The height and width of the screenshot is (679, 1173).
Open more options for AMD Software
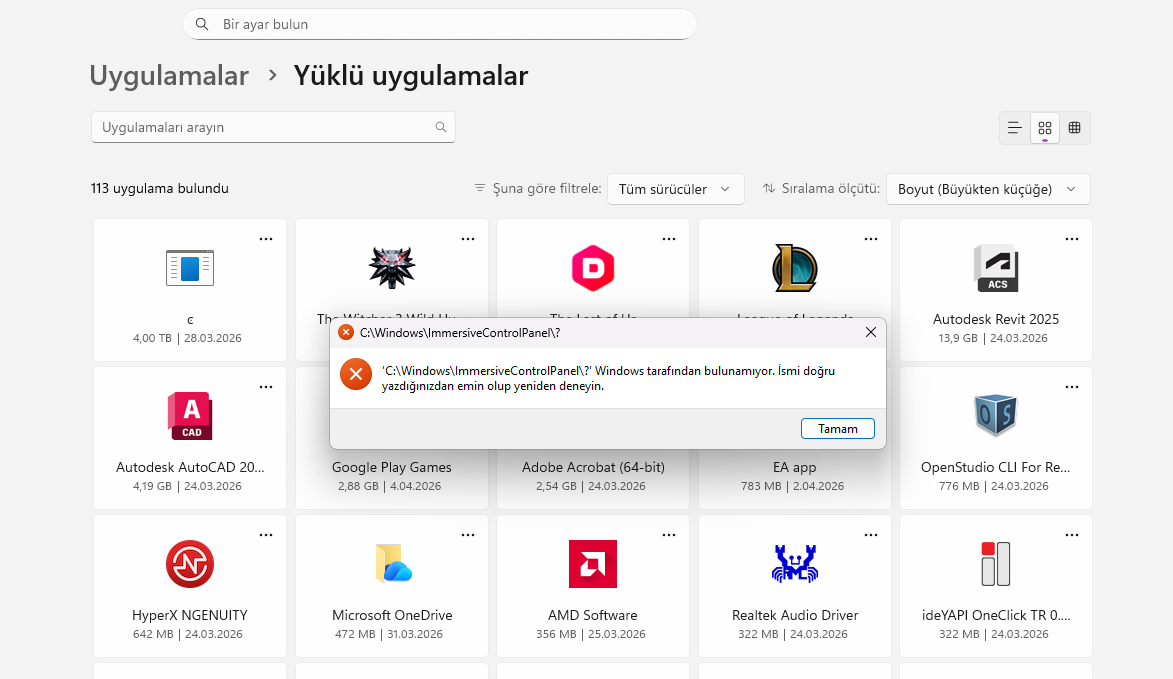tap(669, 535)
